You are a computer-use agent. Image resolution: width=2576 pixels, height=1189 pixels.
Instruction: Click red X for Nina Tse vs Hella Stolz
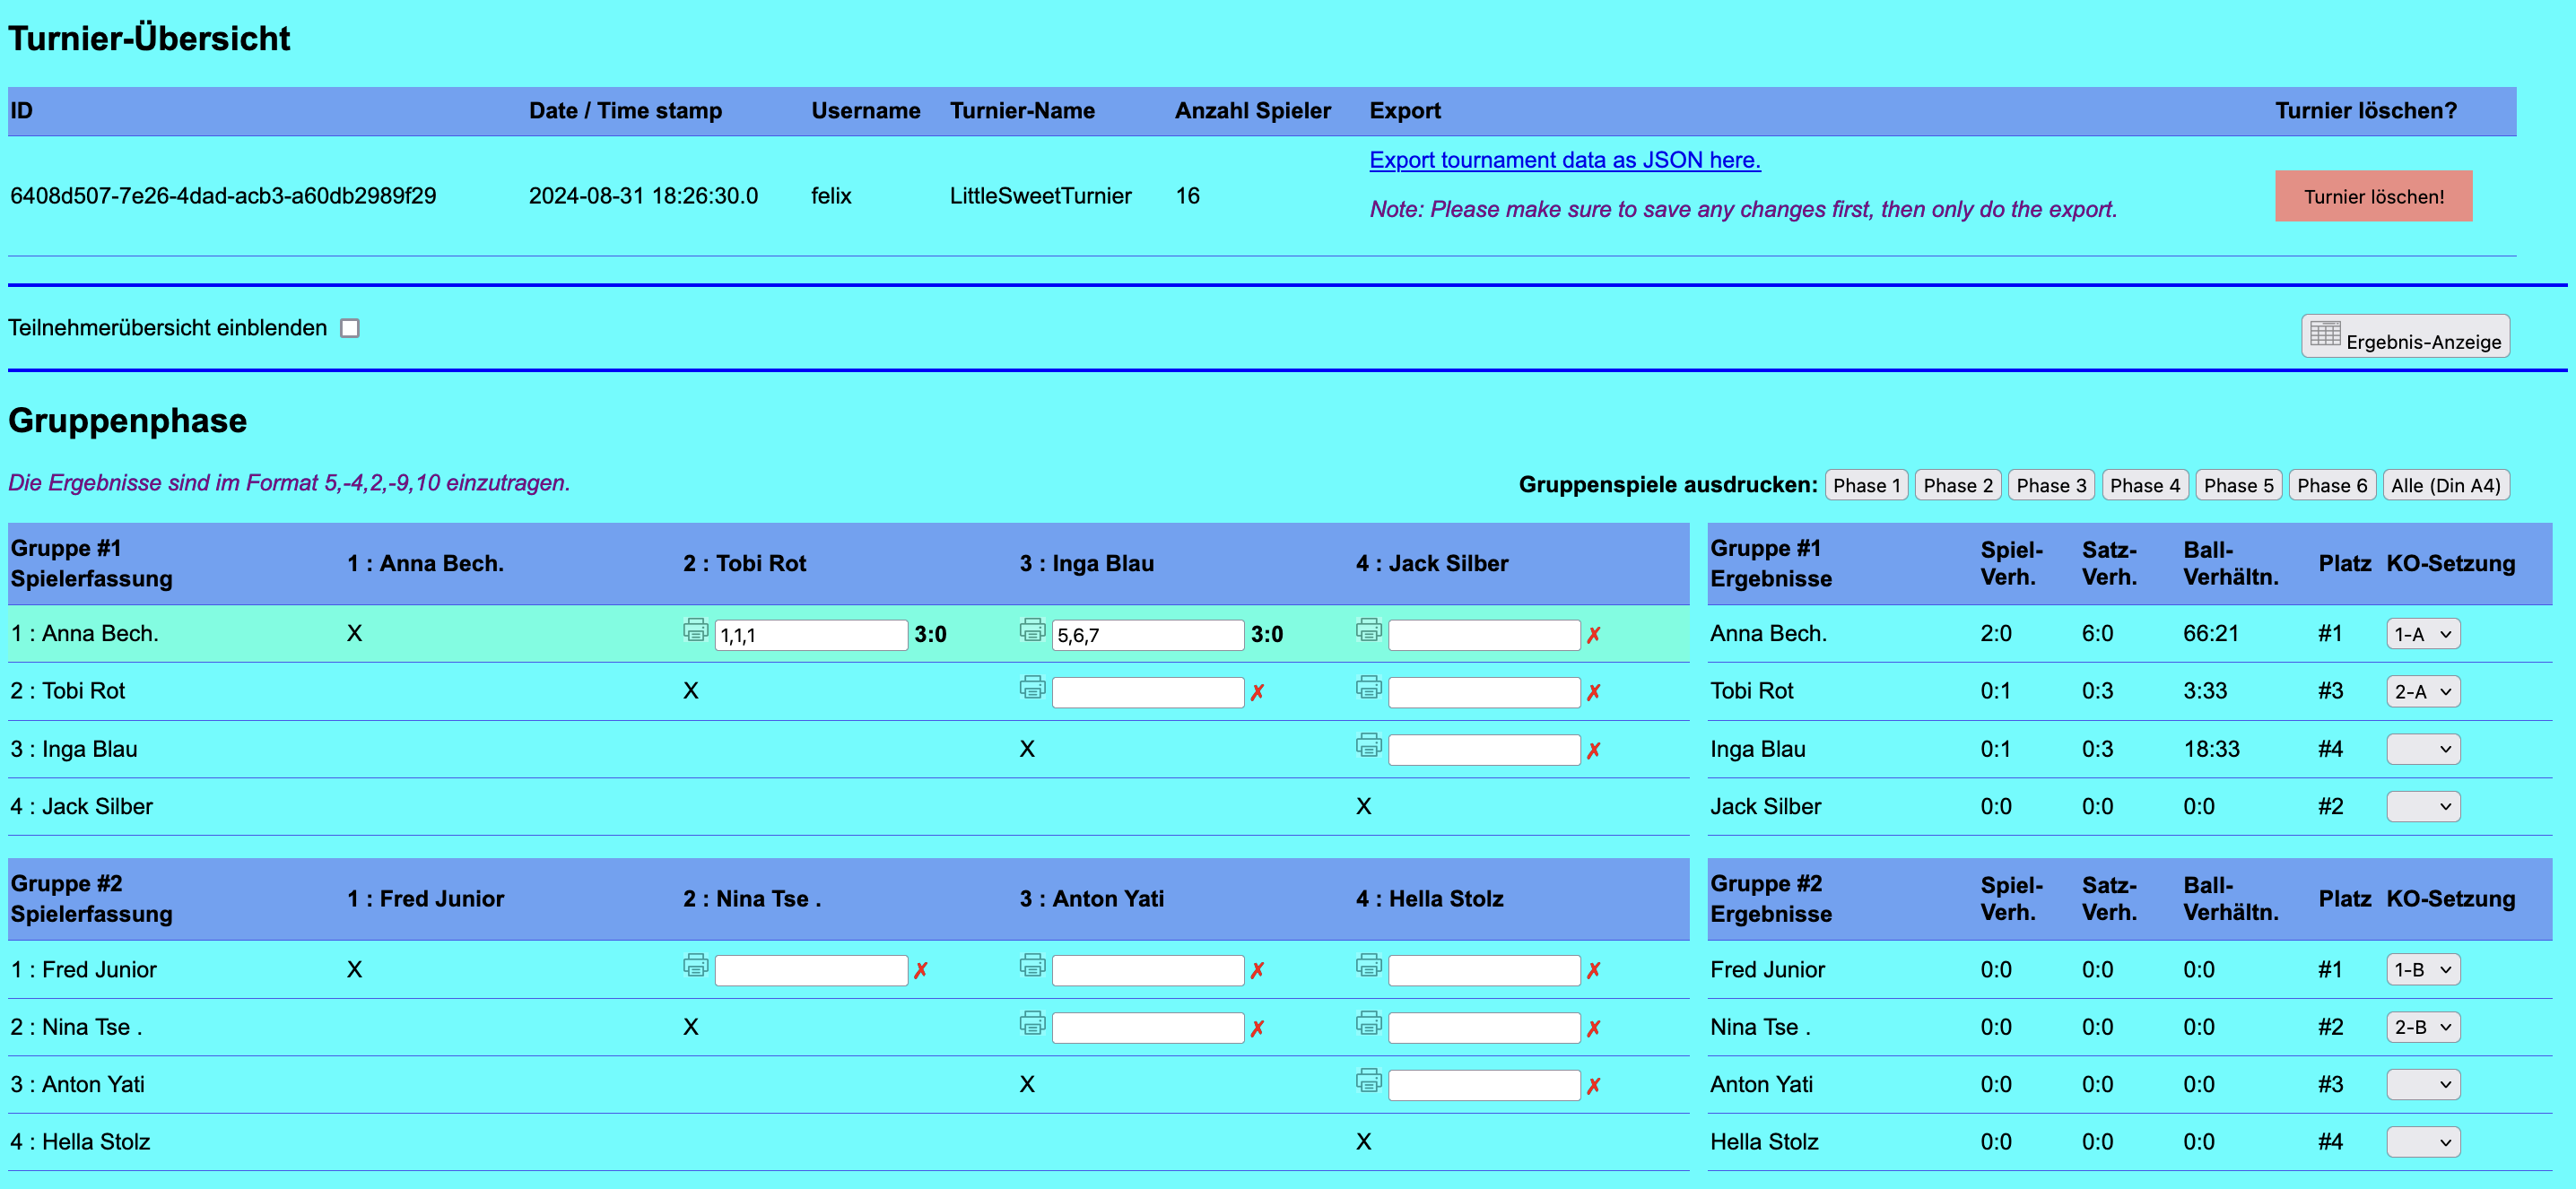(x=1593, y=1029)
